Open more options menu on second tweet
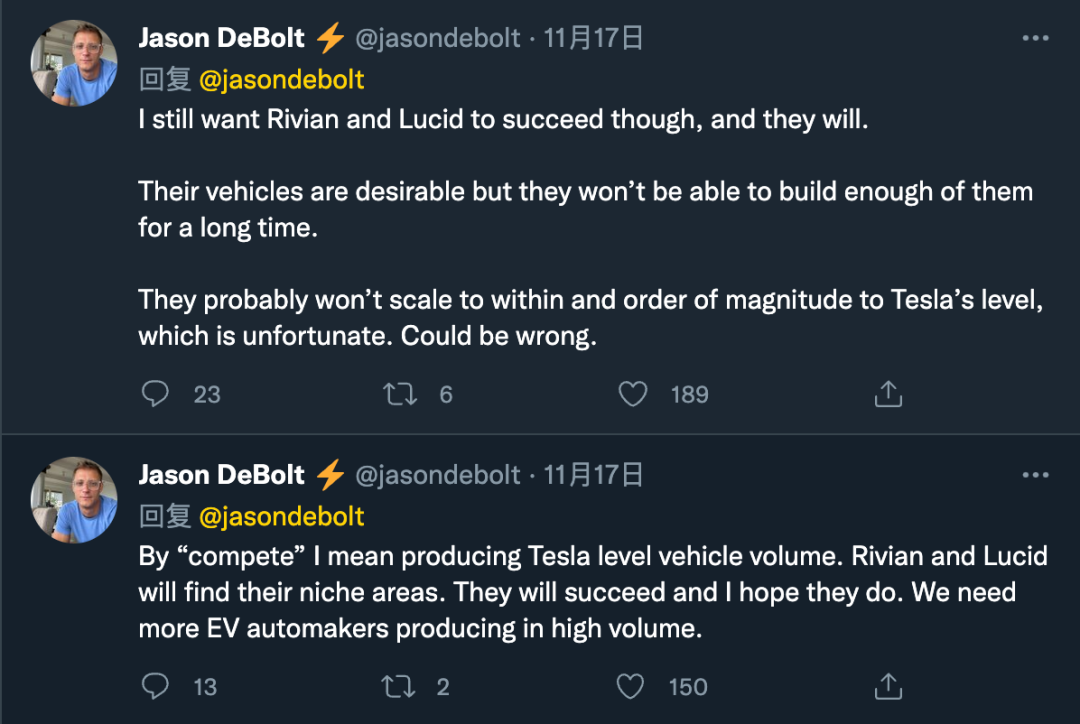The height and width of the screenshot is (724, 1080). 1035,474
